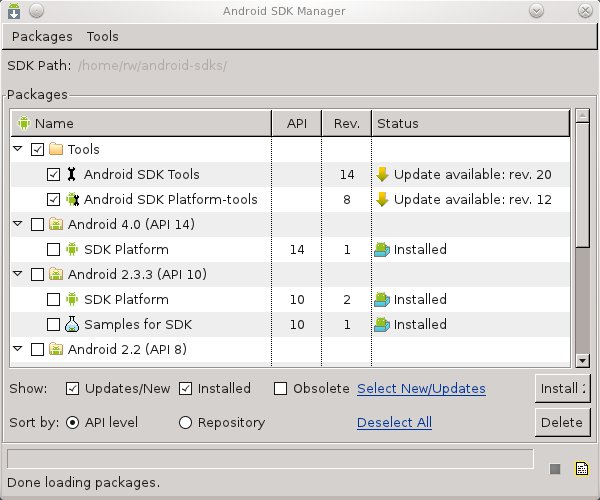Screen dimensions: 600x500
Task: Click the Tools folder icon
Action: click(56, 149)
